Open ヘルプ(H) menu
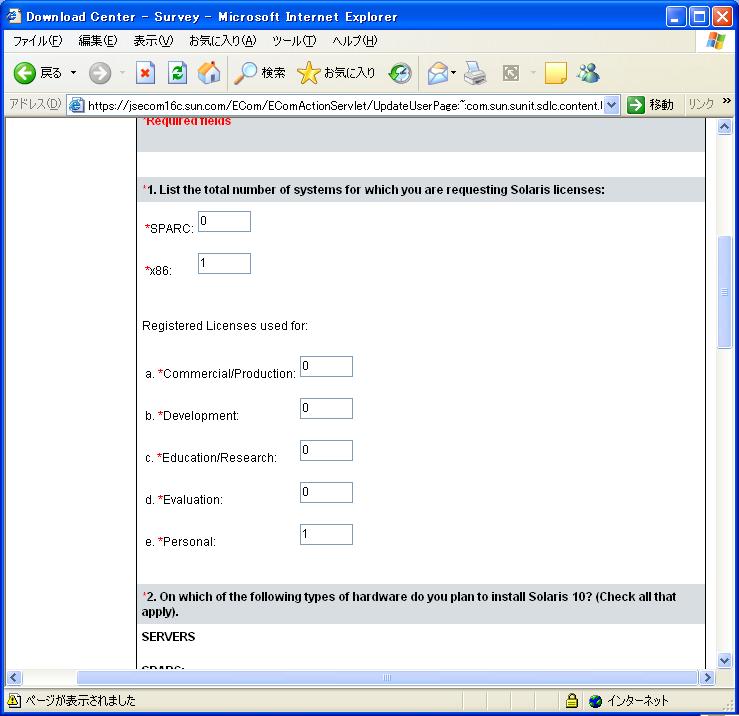739x716 pixels. [x=354, y=41]
